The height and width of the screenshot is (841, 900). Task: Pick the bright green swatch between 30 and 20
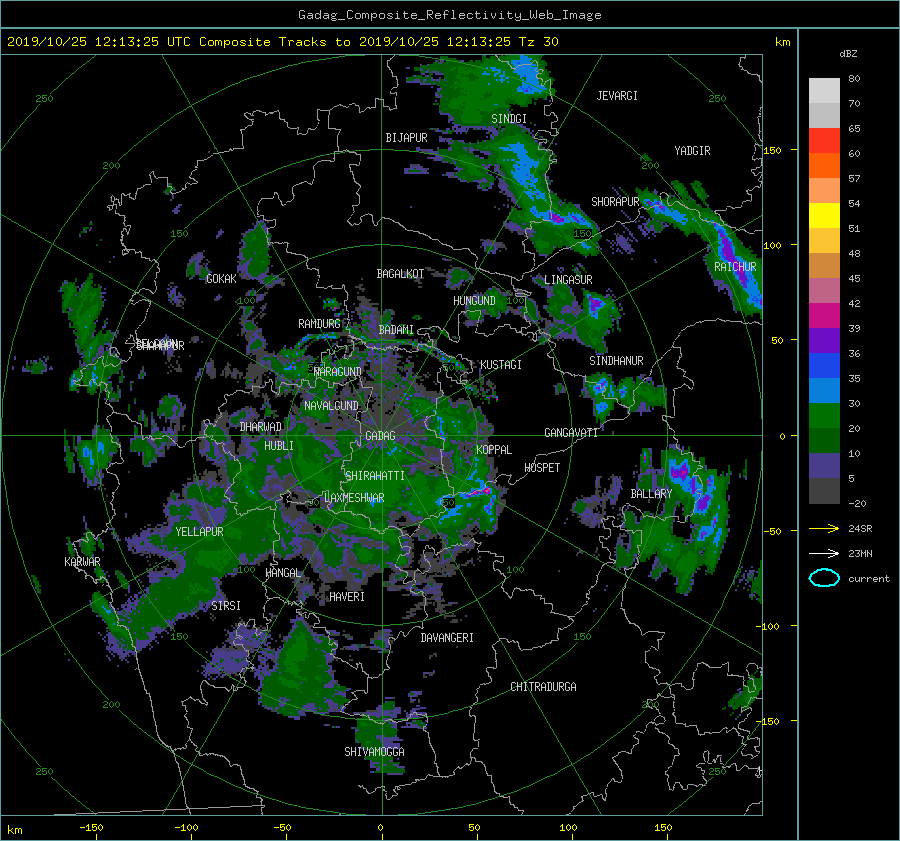(824, 415)
